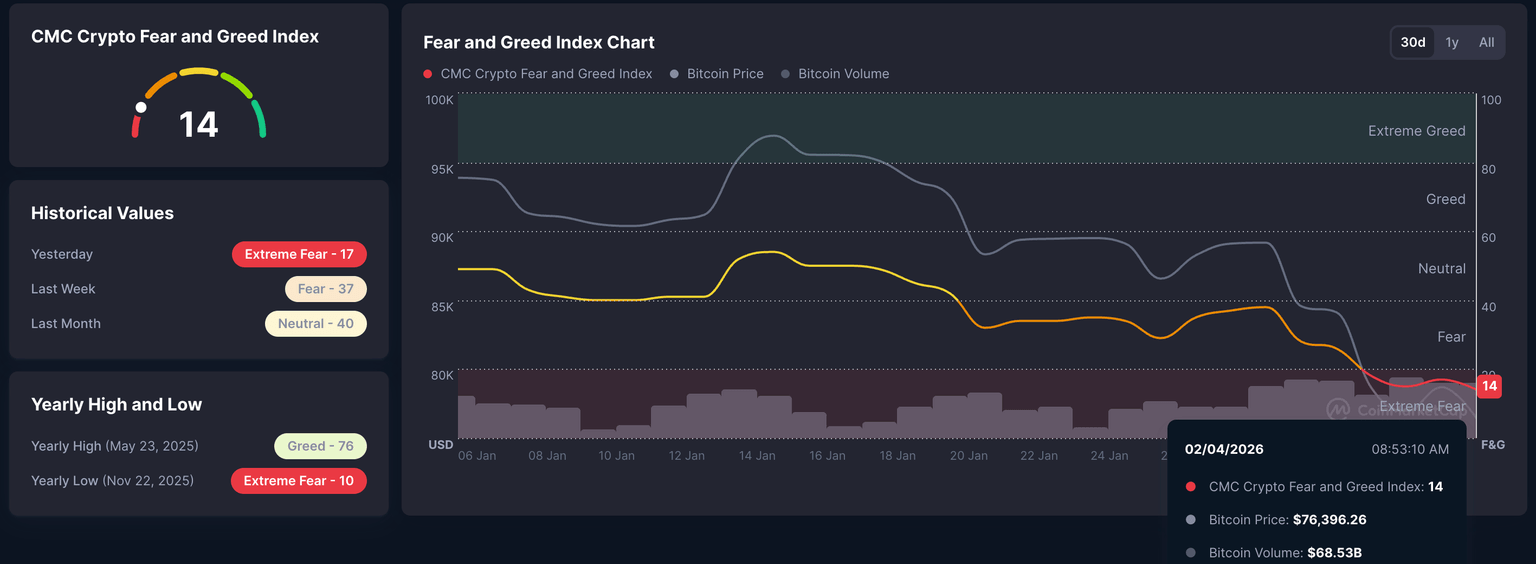This screenshot has width=1536, height=564.
Task: Click the red 14 badge on chart edge
Action: click(x=1489, y=386)
